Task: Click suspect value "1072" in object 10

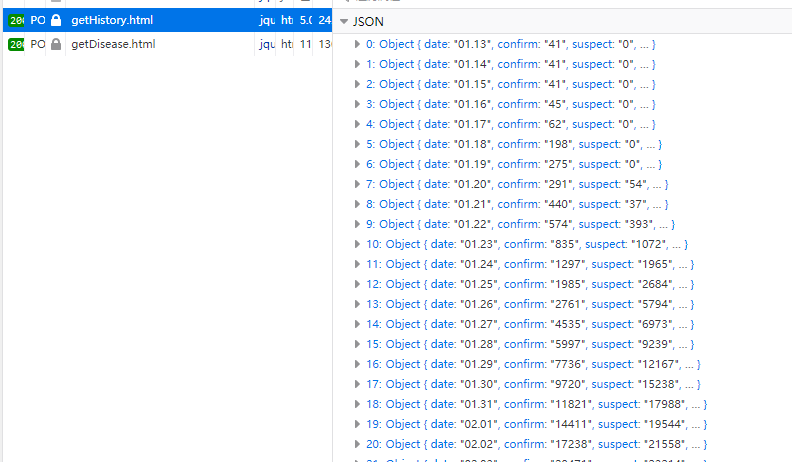Action: (649, 244)
